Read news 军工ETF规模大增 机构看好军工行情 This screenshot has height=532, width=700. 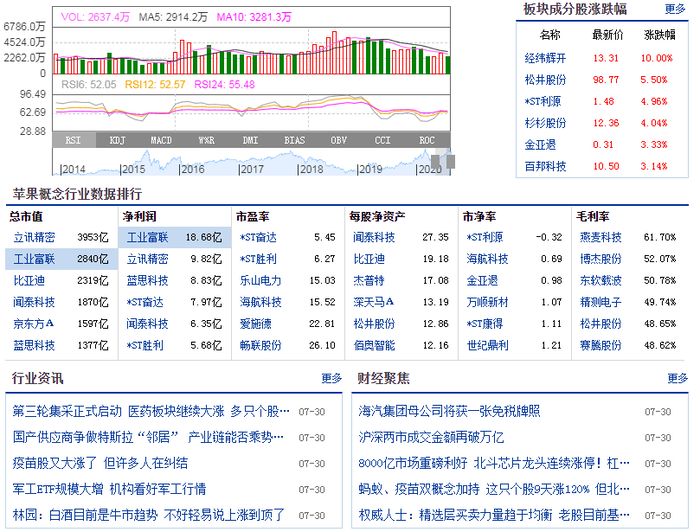[109, 489]
